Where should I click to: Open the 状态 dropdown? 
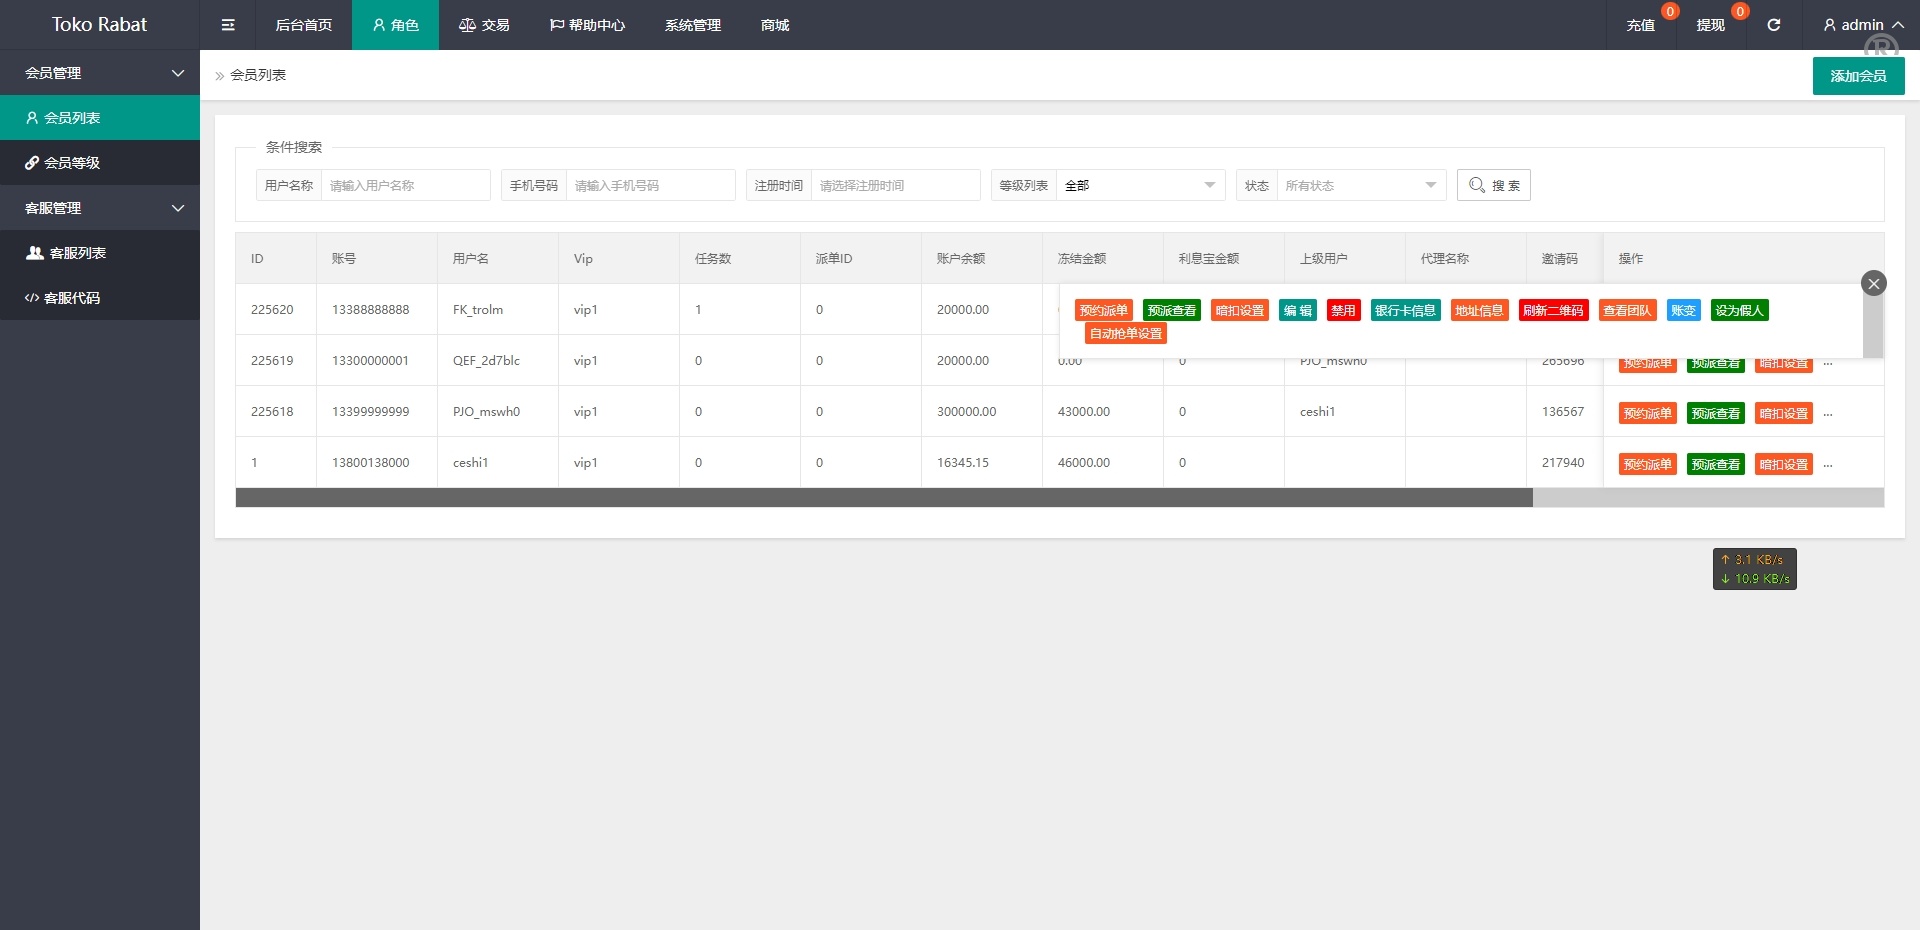click(1360, 185)
